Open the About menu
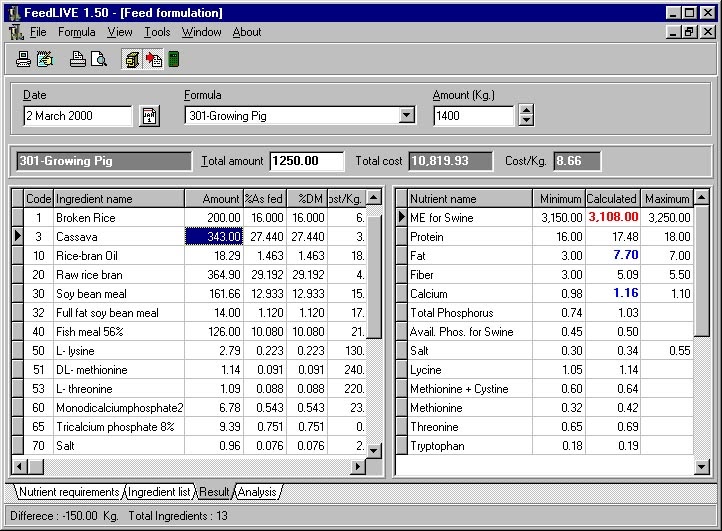Image resolution: width=722 pixels, height=531 pixels. [247, 32]
